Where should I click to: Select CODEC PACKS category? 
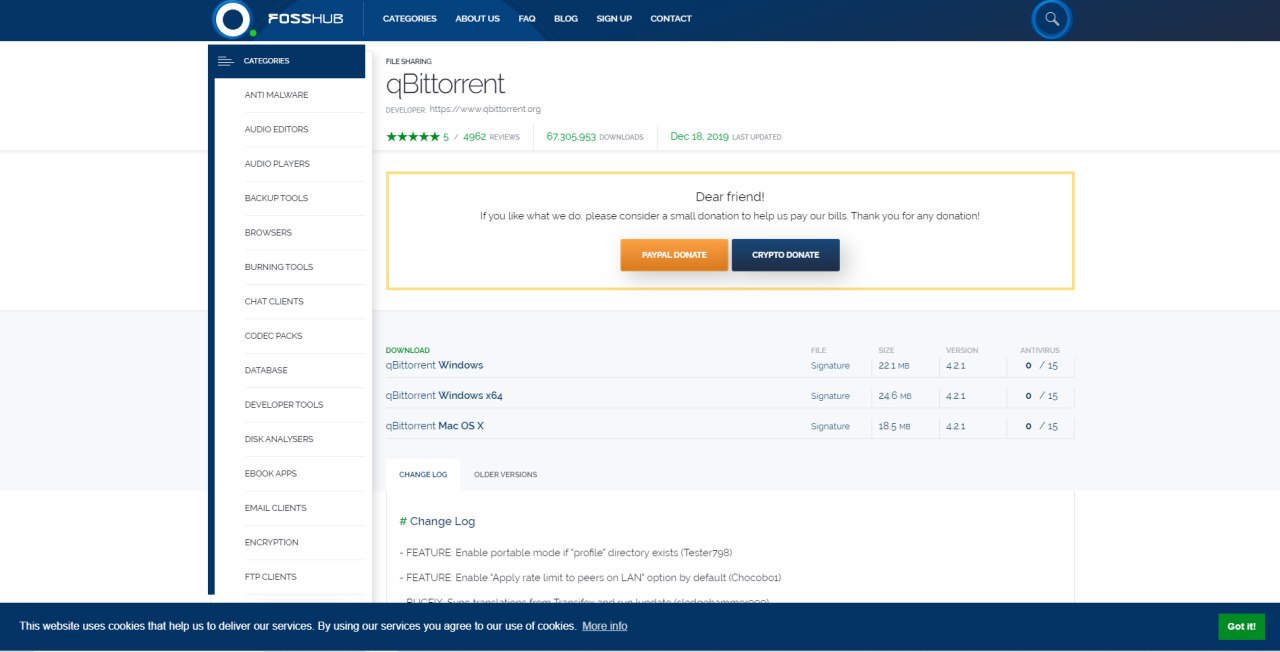pyautogui.click(x=273, y=336)
